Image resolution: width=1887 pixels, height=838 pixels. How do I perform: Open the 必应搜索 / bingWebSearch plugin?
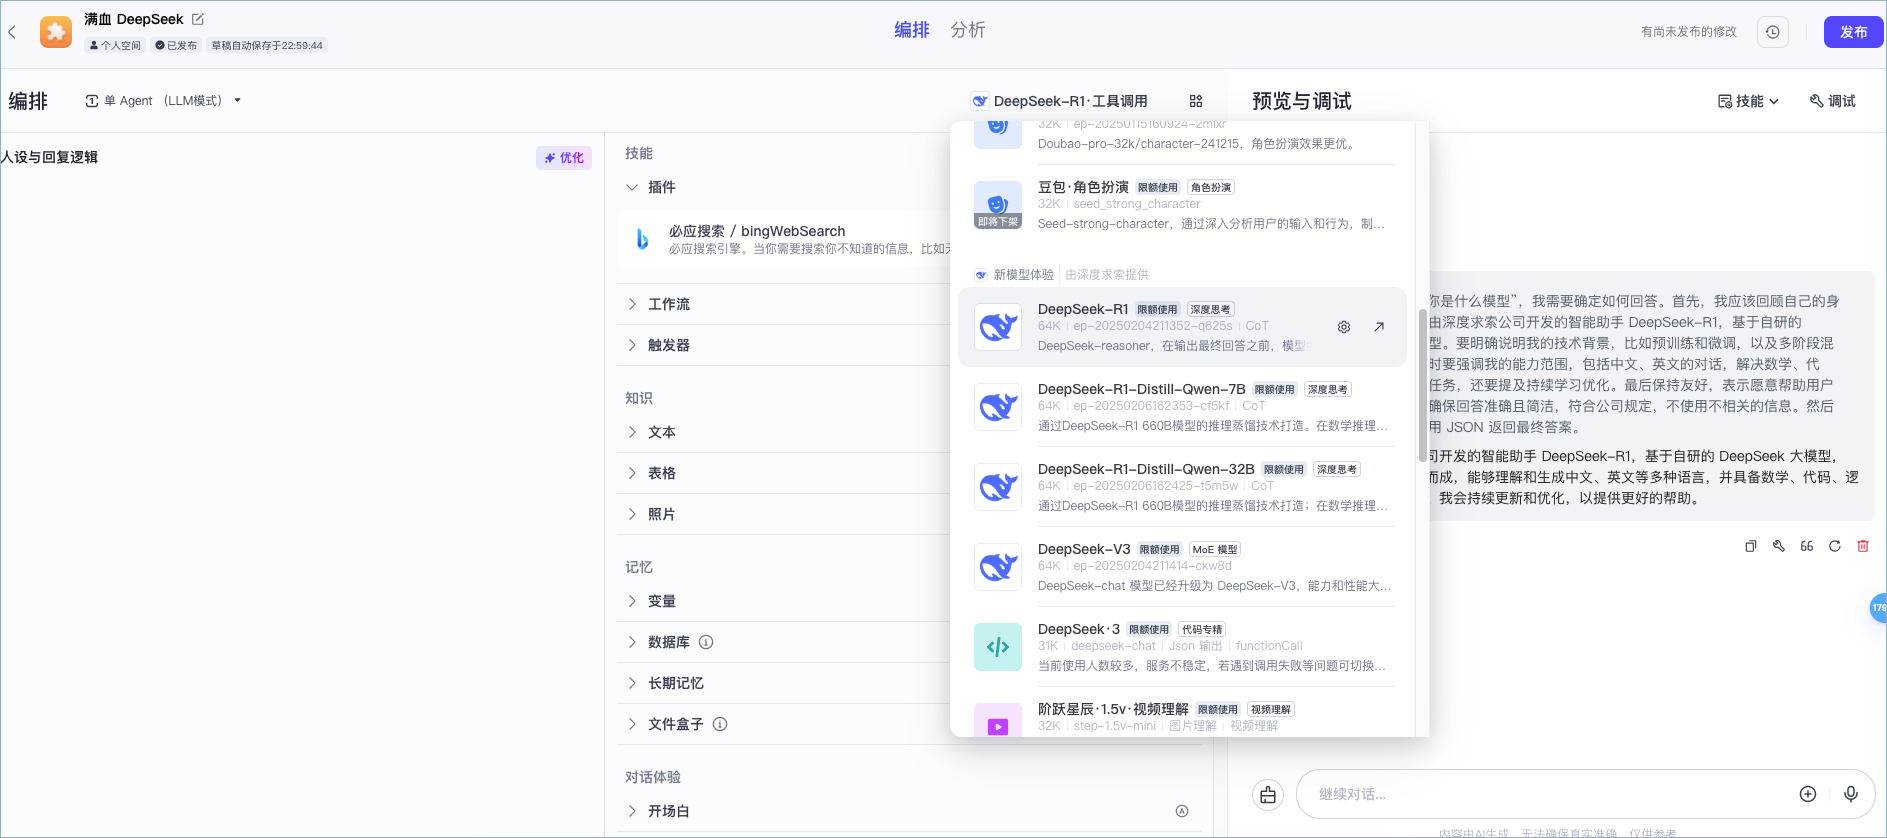785,239
